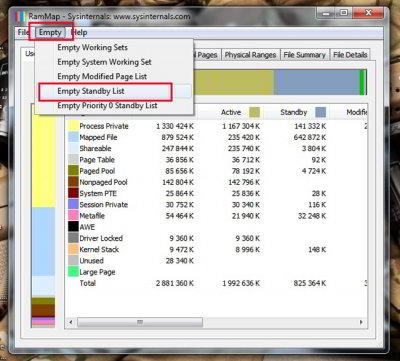Click Process Private total 1 330 424 K

(175, 126)
